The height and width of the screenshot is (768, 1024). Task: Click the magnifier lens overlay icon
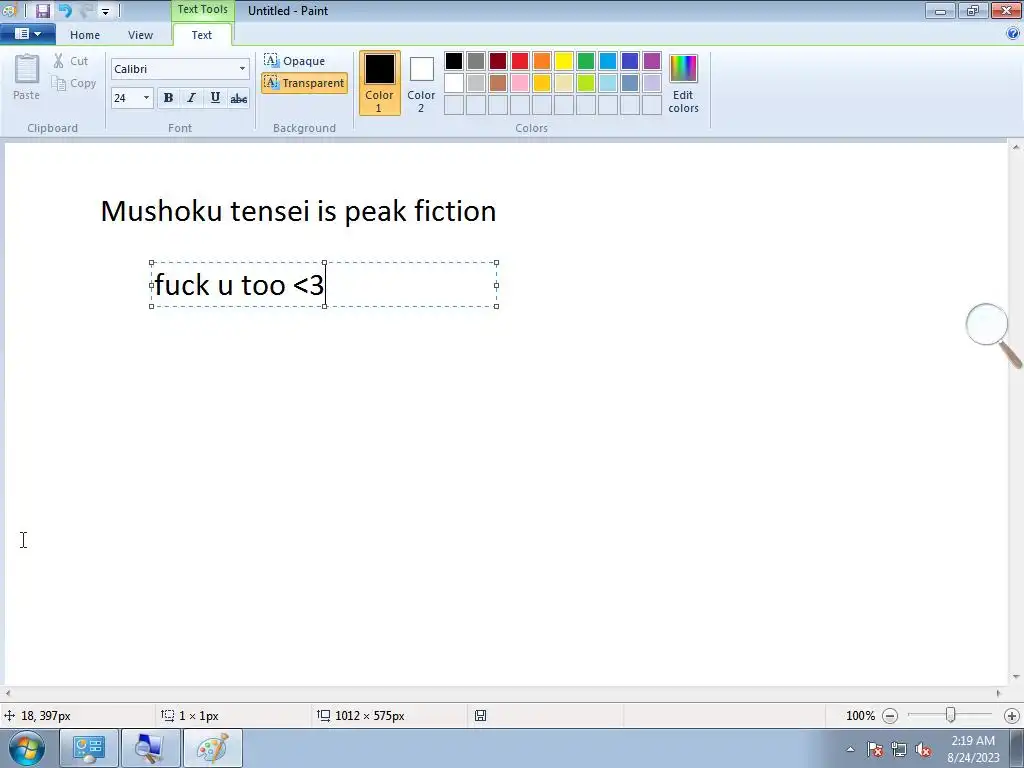pos(993,335)
